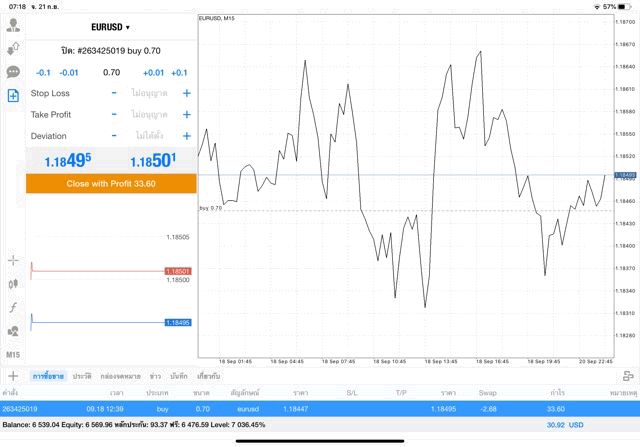Click the position title #263425019 buy 0.70
The image size is (640, 447).
click(111, 51)
